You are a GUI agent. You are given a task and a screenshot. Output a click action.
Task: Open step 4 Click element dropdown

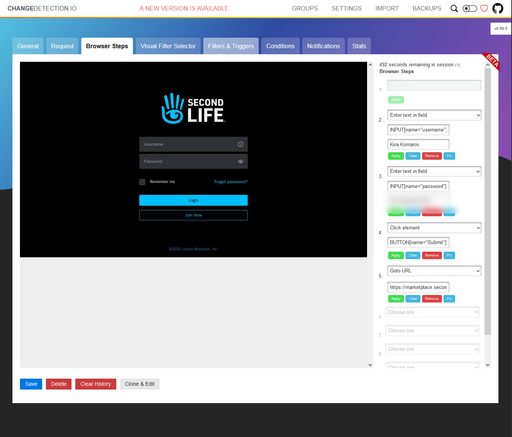point(434,228)
